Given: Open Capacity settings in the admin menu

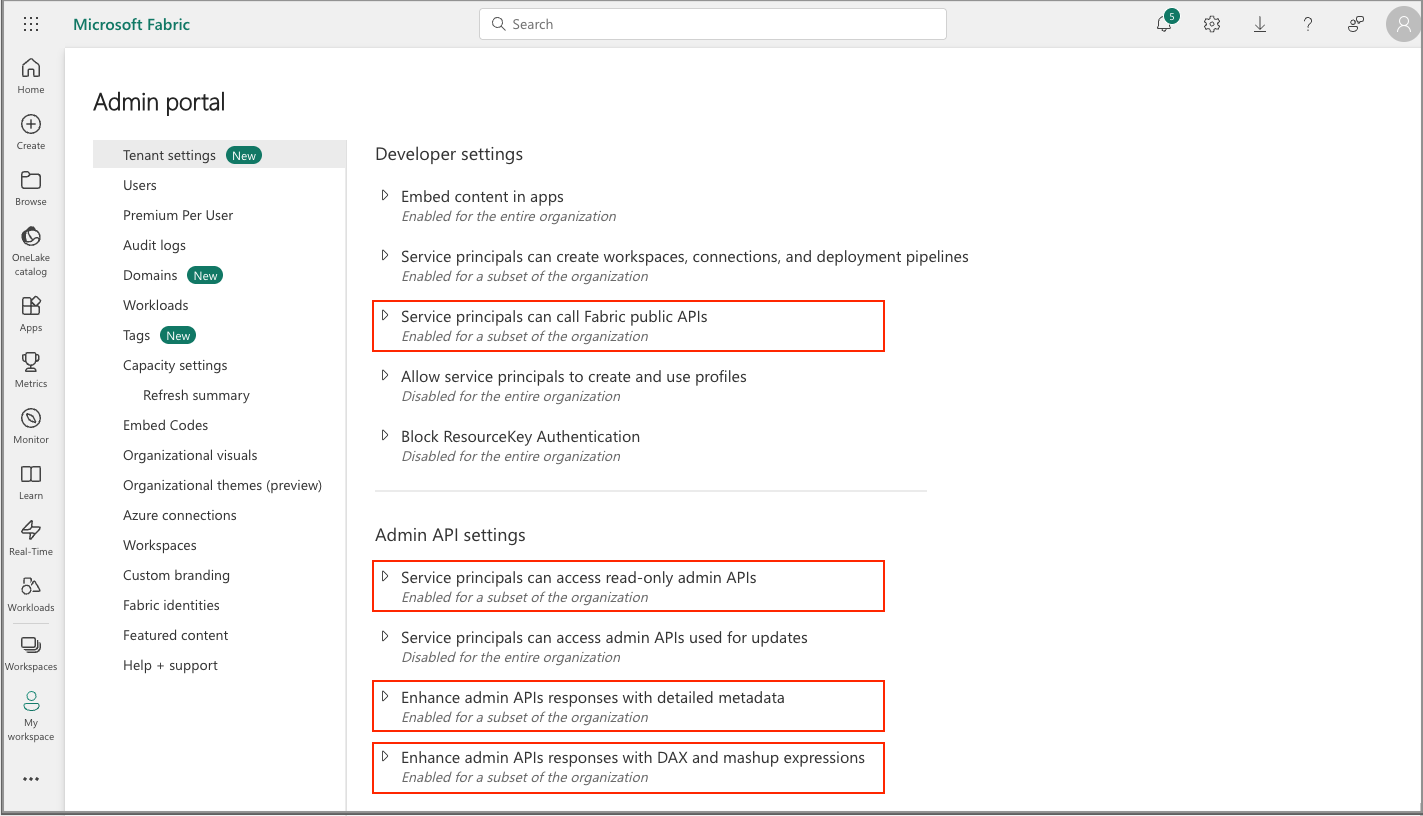Looking at the screenshot, I should pyautogui.click(x=175, y=365).
